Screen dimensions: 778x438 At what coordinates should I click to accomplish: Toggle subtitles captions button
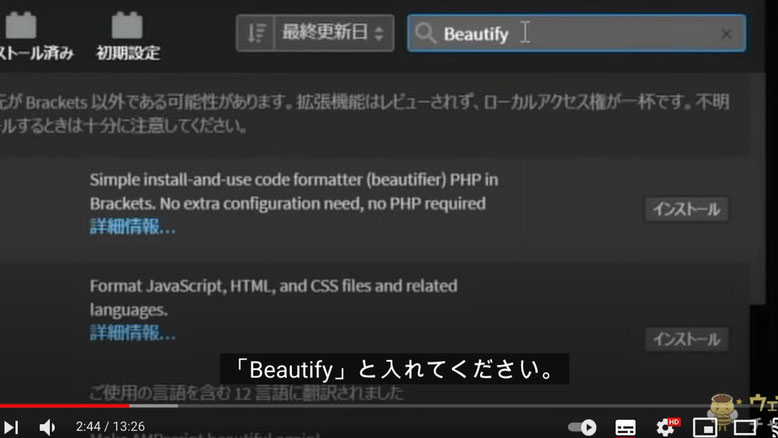point(625,427)
